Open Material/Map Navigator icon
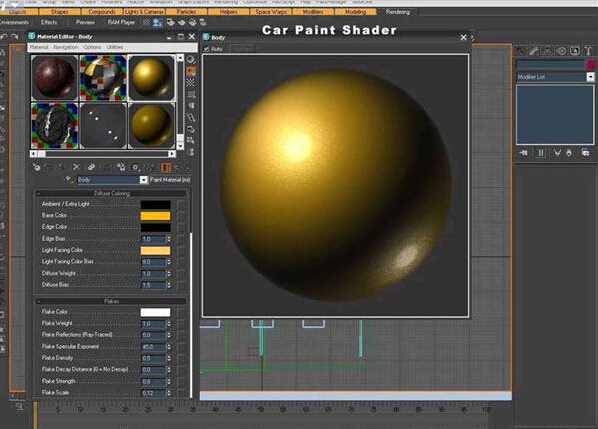 191,152
